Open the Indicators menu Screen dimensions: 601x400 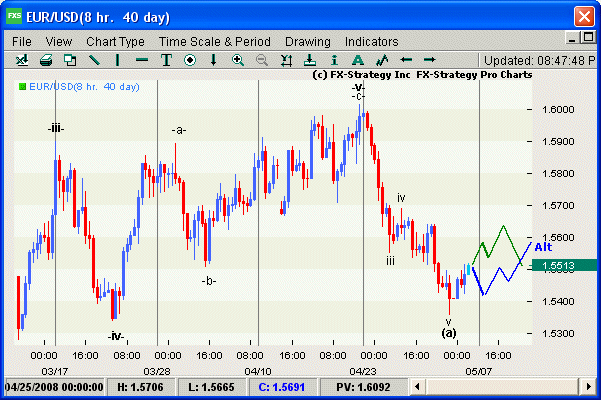(371, 41)
